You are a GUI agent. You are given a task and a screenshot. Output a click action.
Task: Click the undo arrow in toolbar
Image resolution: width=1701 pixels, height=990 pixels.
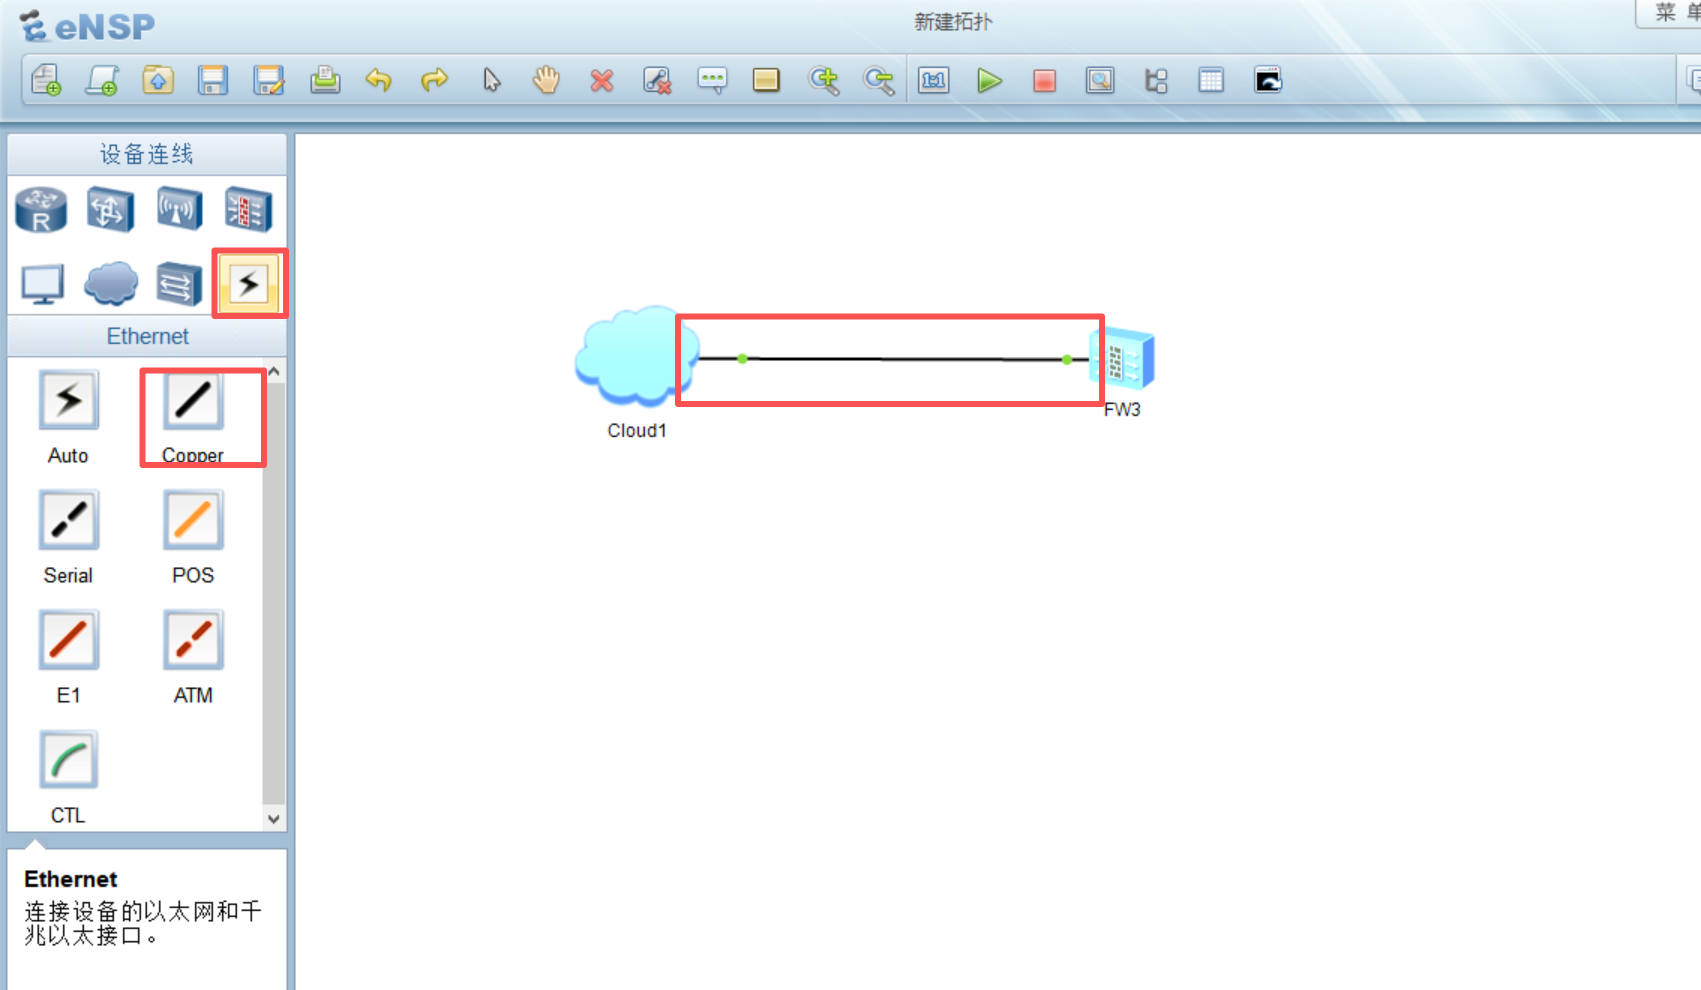[x=378, y=81]
